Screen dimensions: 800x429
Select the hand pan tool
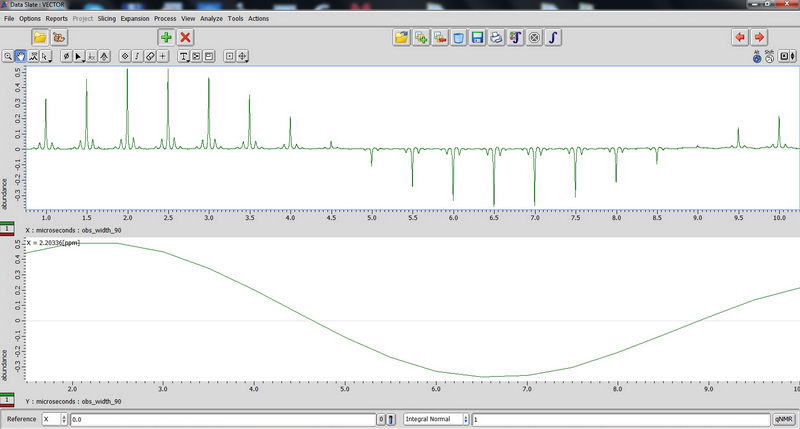[20, 56]
